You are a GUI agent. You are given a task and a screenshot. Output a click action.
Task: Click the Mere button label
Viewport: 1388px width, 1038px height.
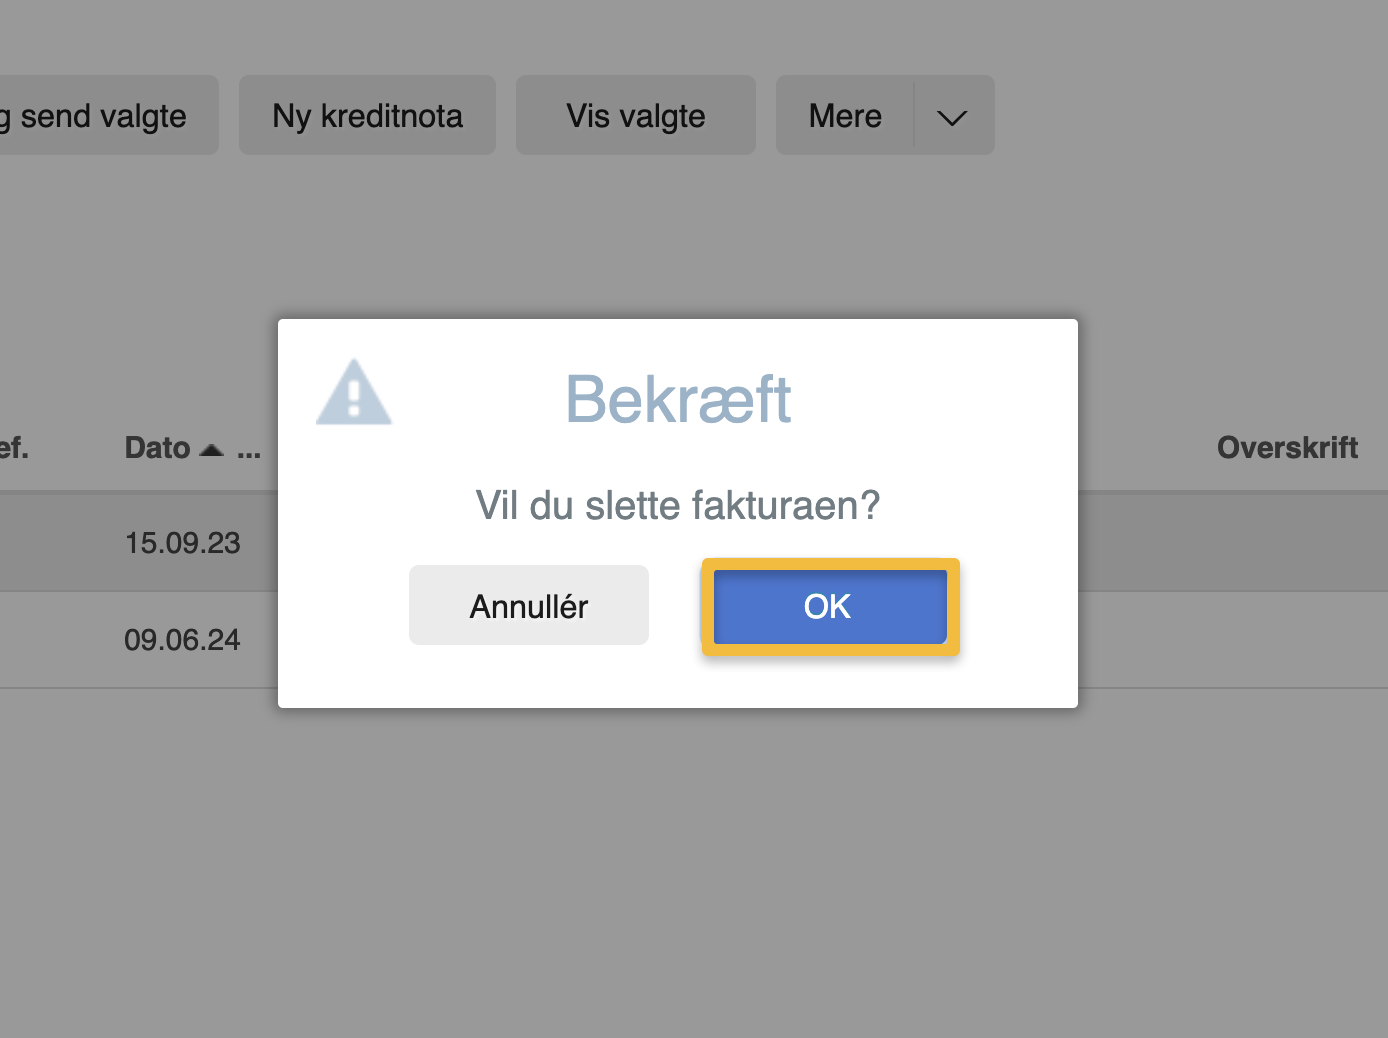coord(844,115)
